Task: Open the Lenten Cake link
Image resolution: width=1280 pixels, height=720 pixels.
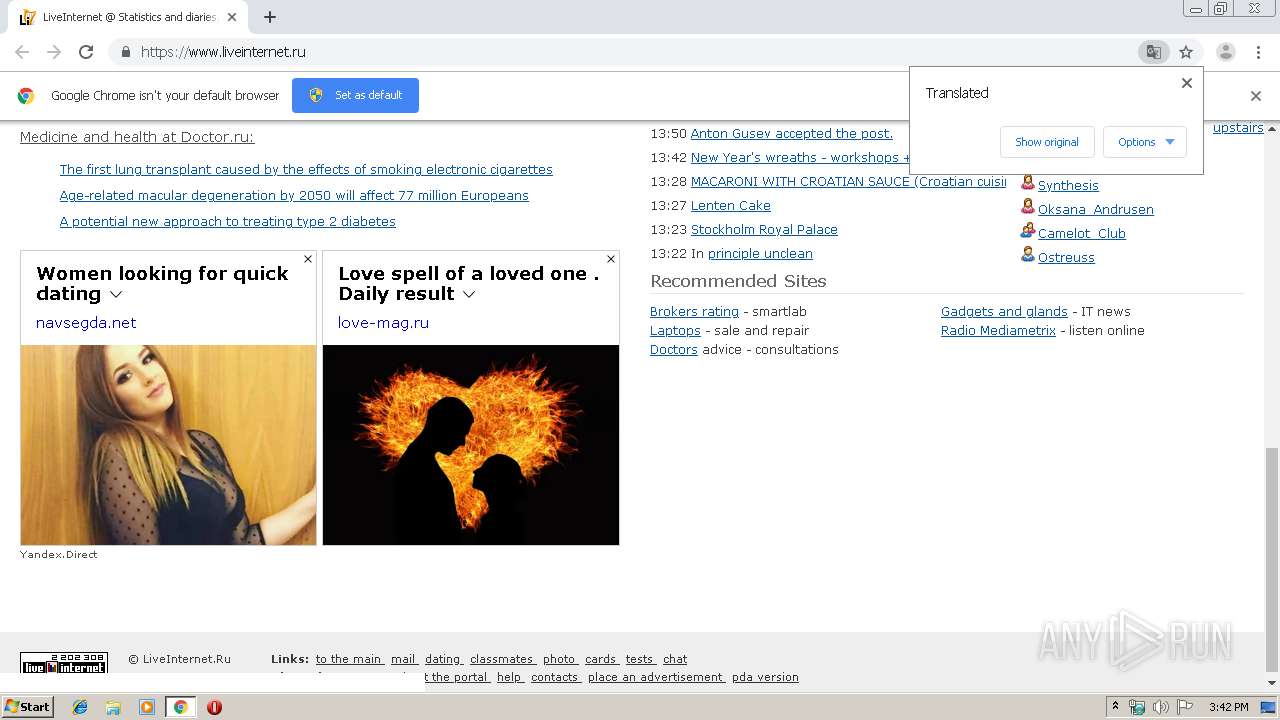Action: pyautogui.click(x=731, y=205)
